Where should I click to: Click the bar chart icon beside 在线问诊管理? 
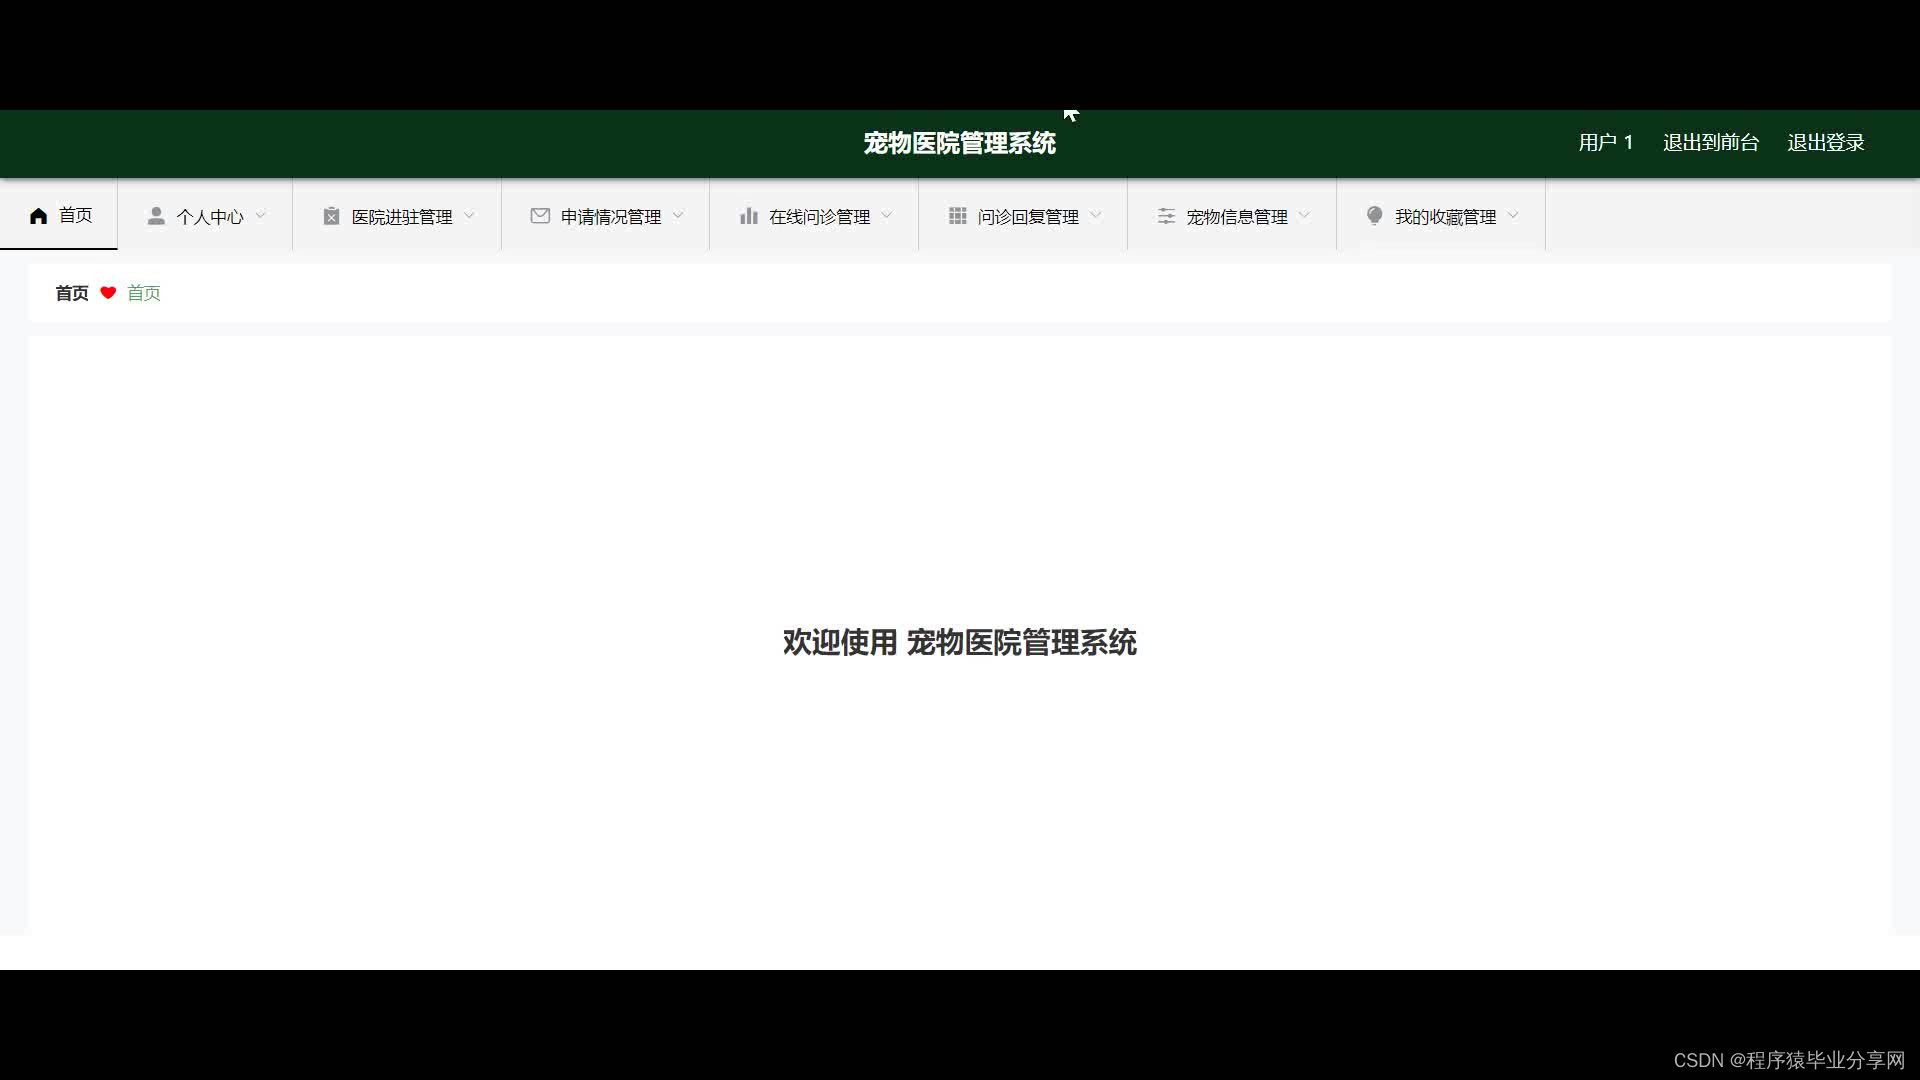748,216
